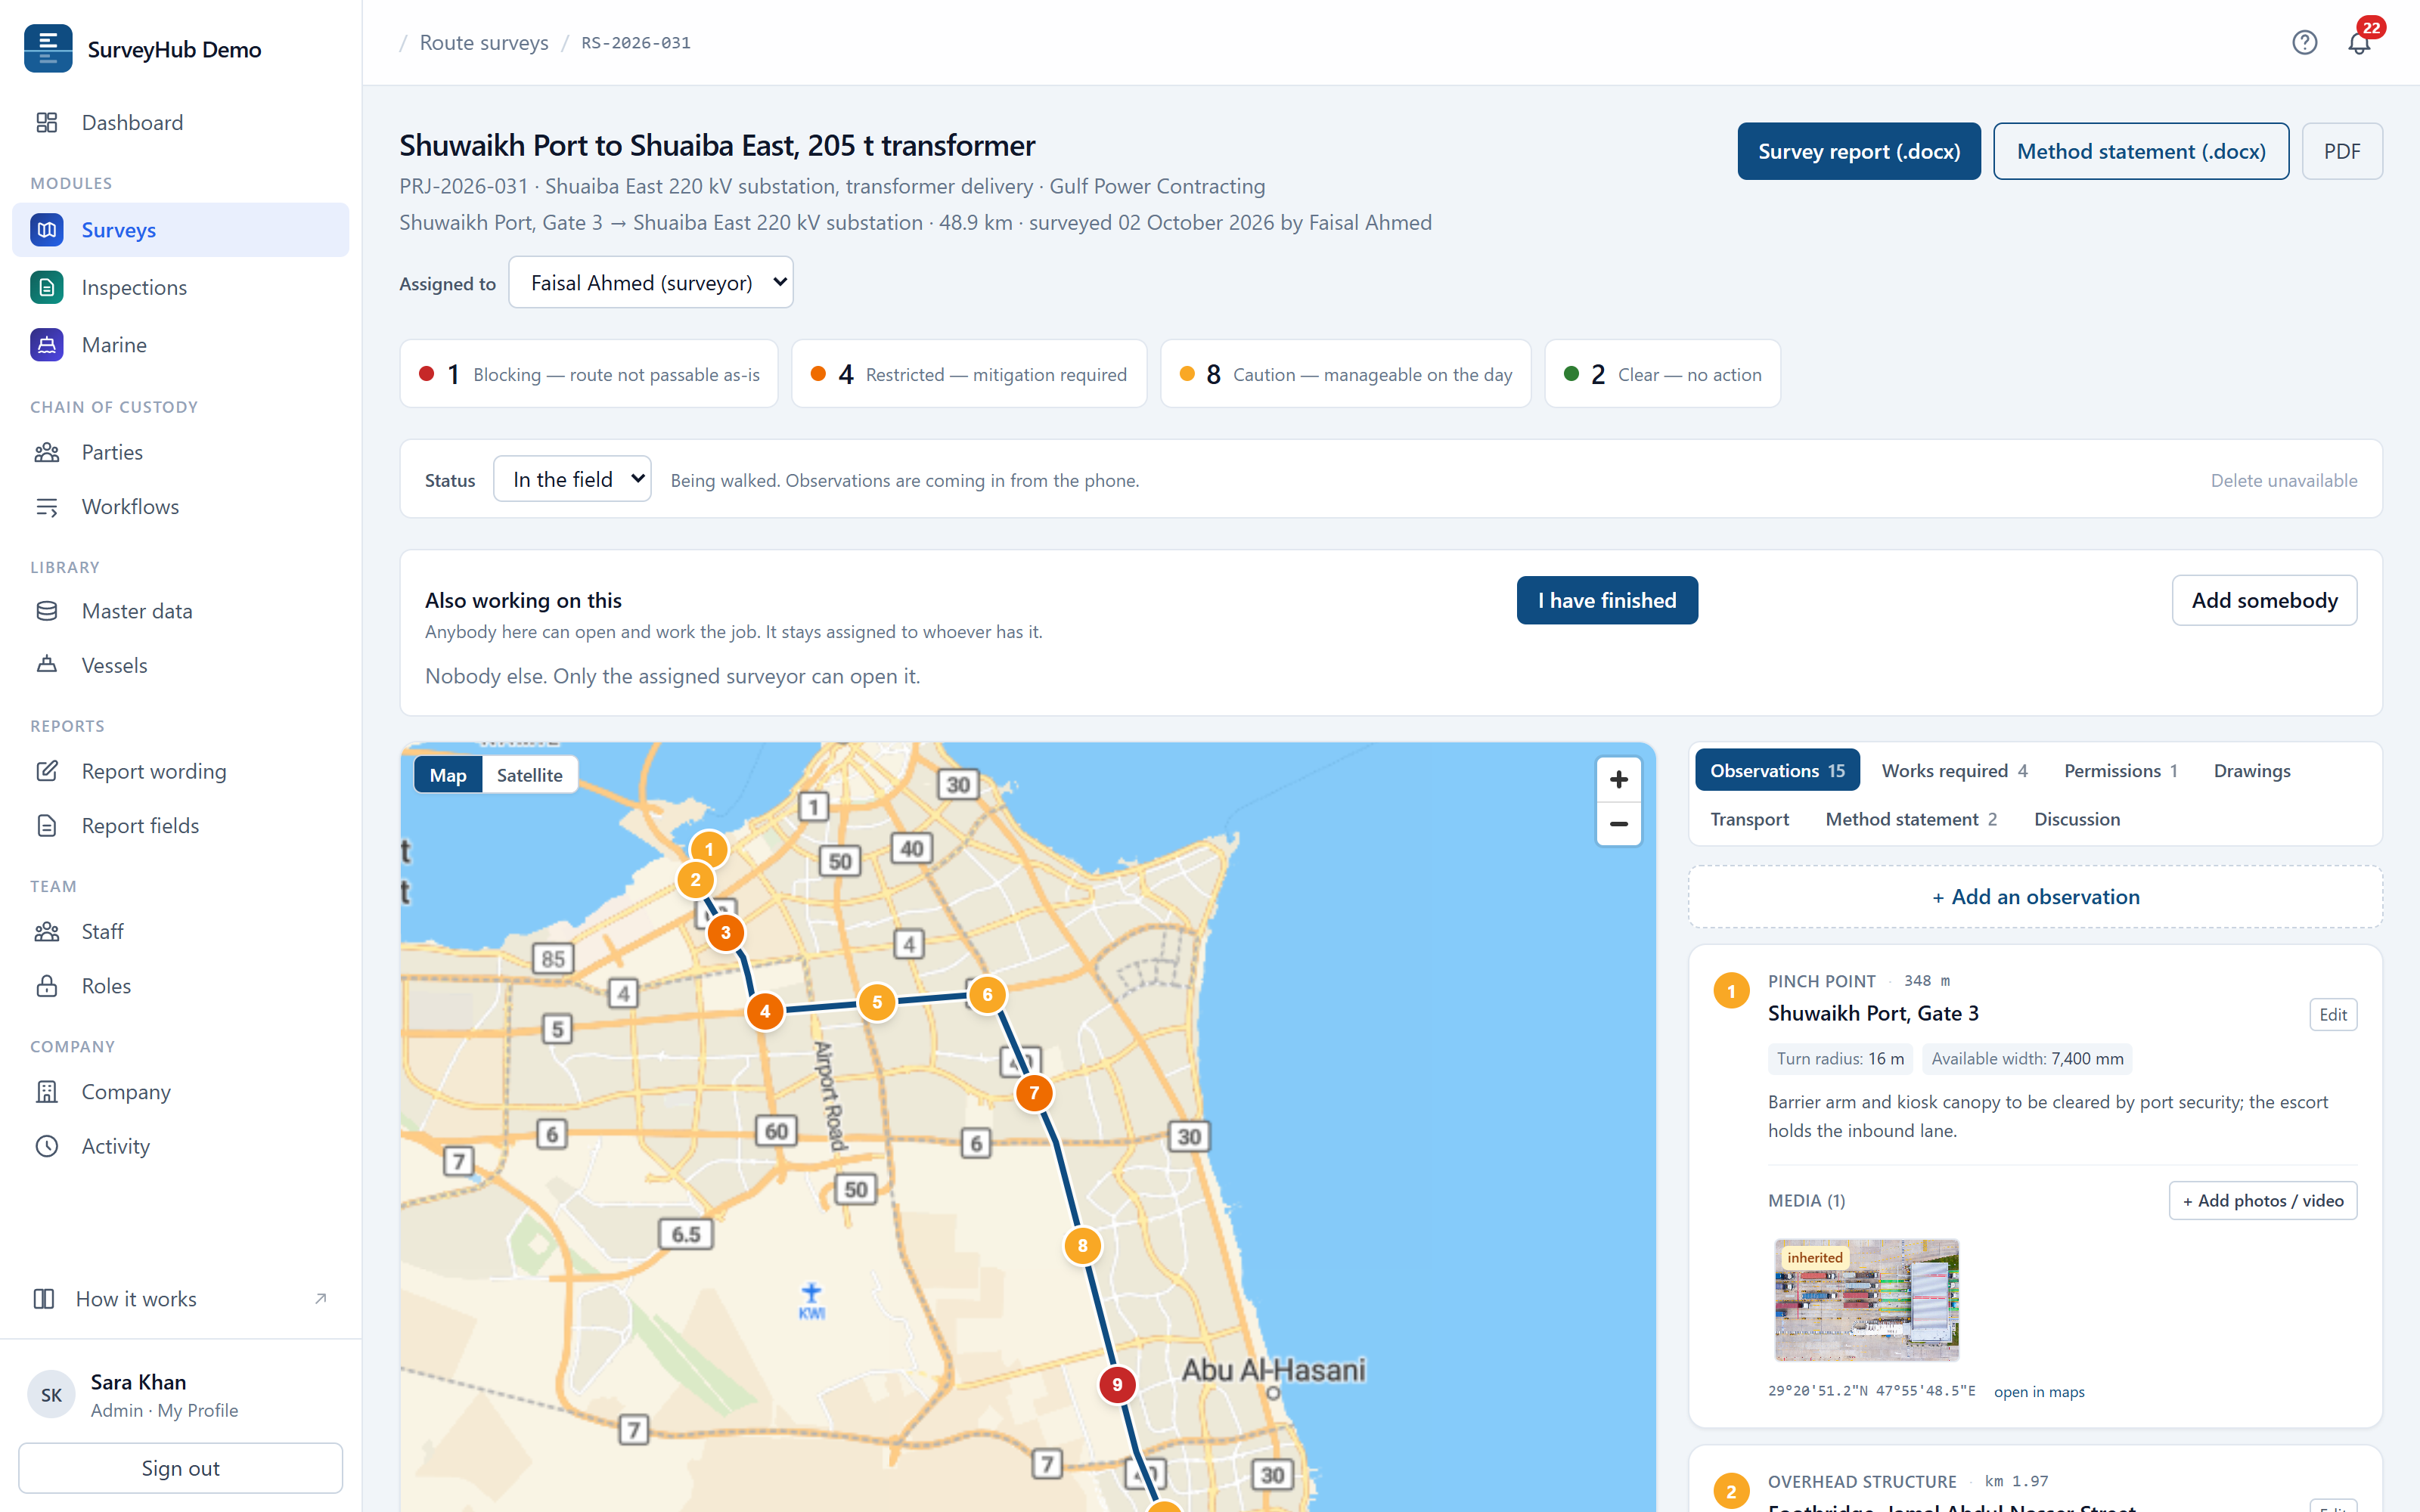Open Master data library

point(181,611)
